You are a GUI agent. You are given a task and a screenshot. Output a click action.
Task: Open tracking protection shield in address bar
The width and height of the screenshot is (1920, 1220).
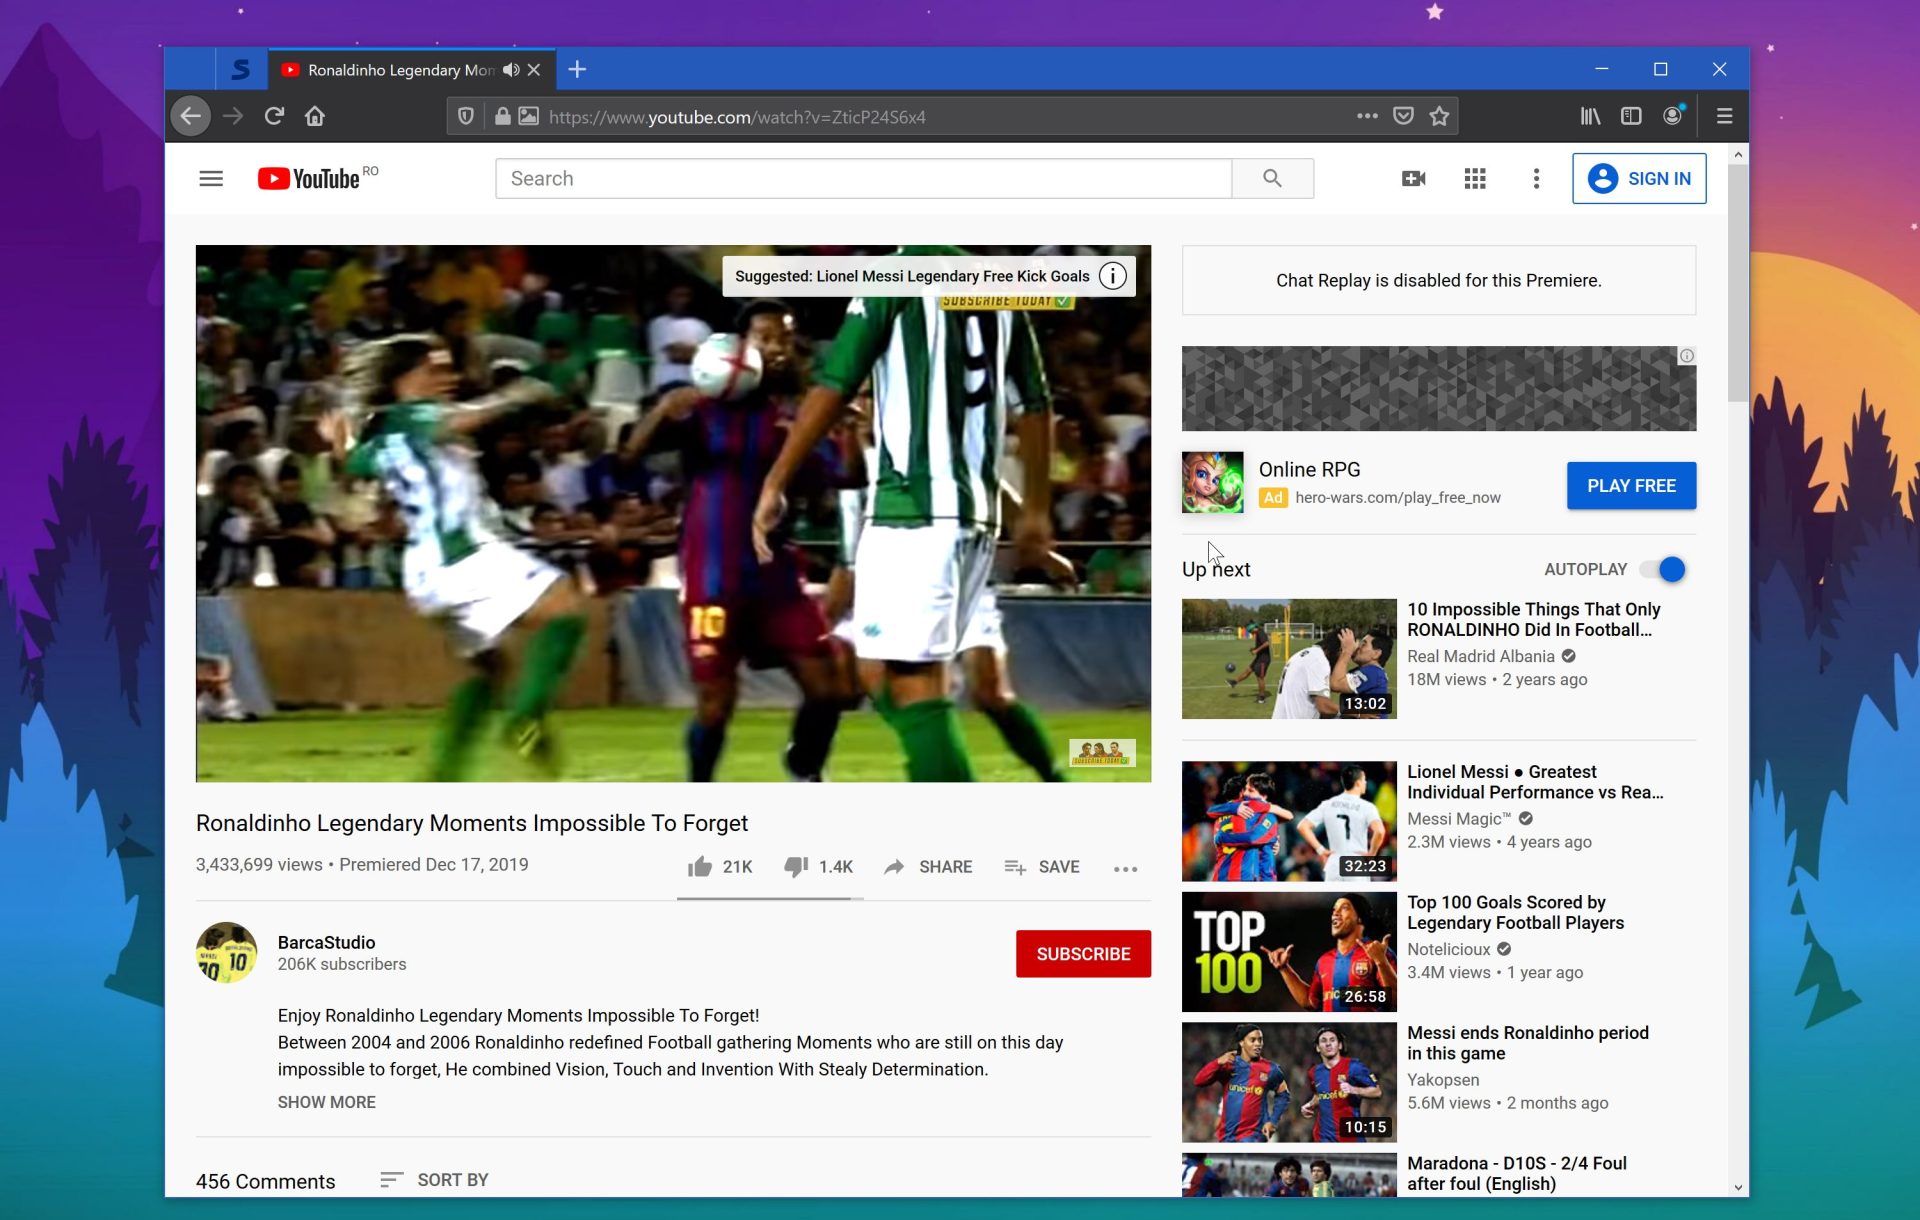click(465, 116)
